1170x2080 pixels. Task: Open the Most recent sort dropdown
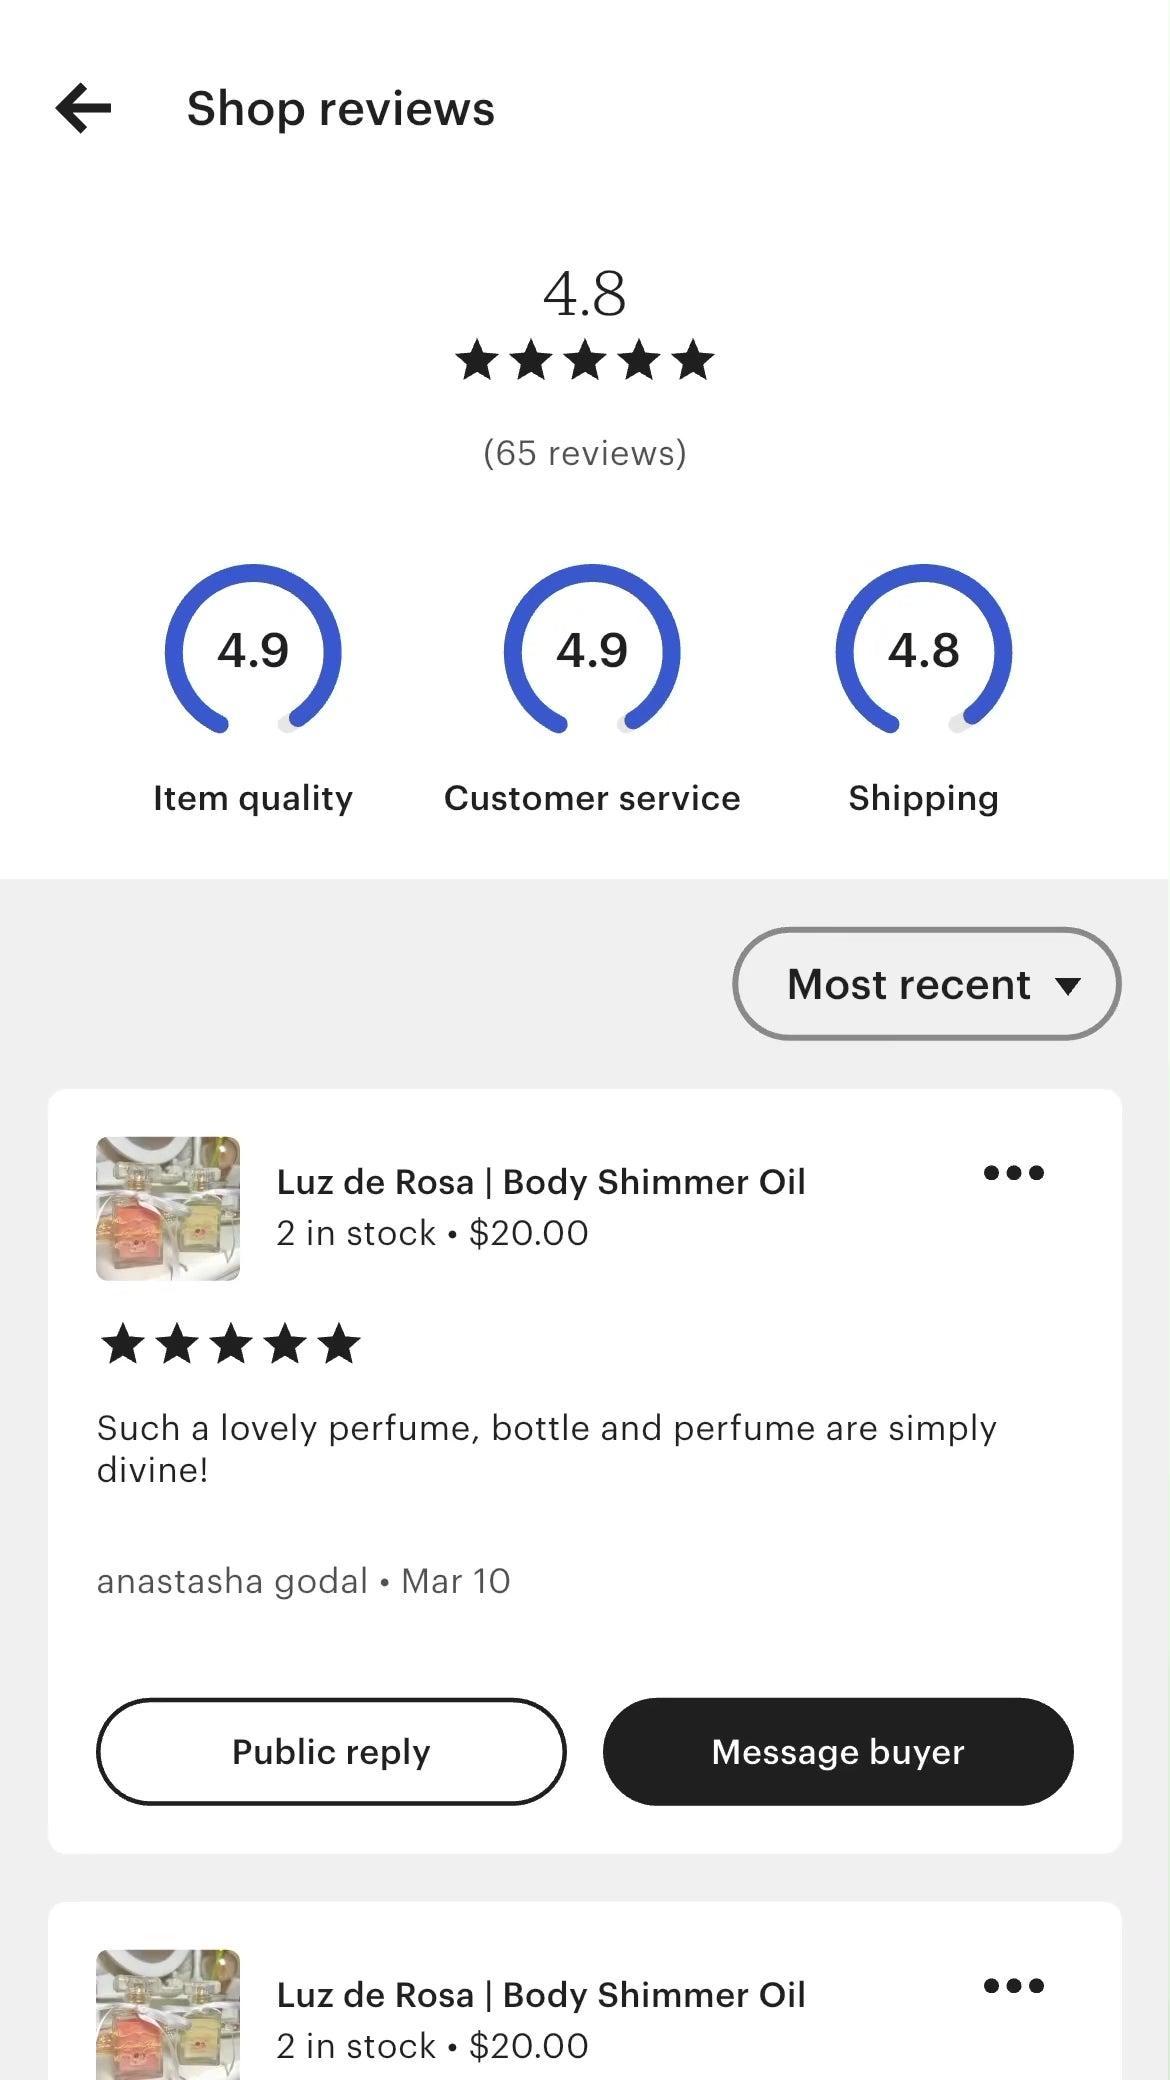926,984
